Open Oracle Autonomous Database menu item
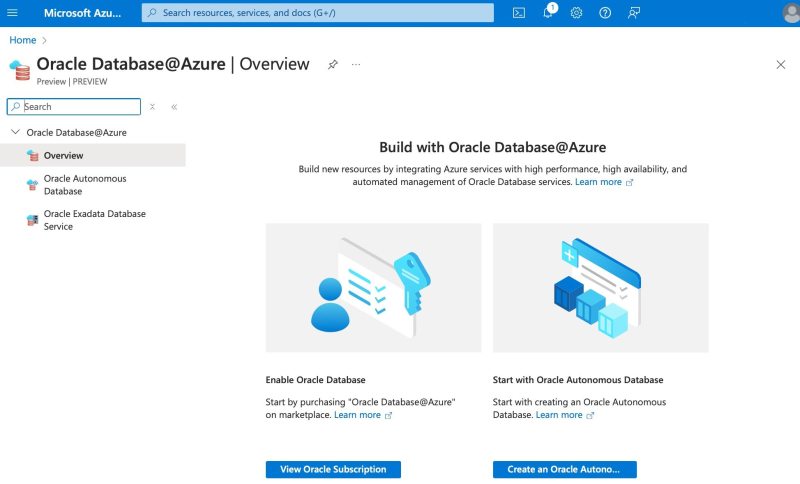The width and height of the screenshot is (800, 484). tap(93, 185)
